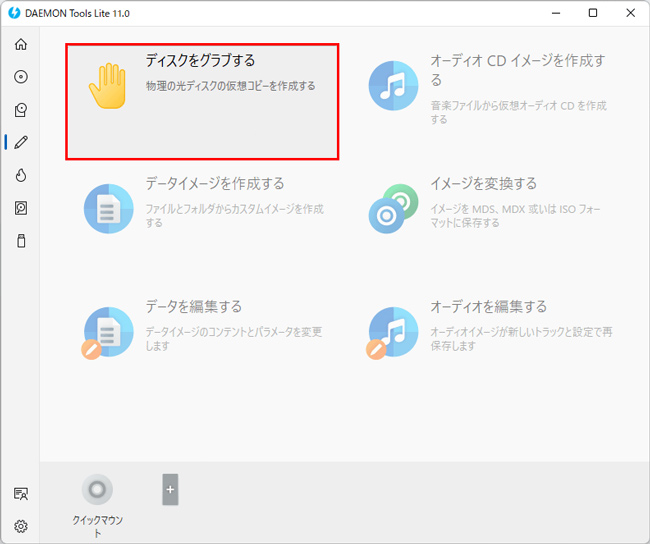Open the Images disc icon in sidebar
This screenshot has width=650, height=544.
pyautogui.click(x=21, y=77)
